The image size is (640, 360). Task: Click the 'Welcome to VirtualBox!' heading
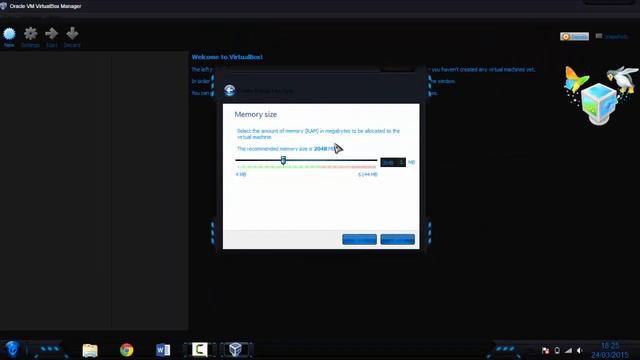coord(227,57)
